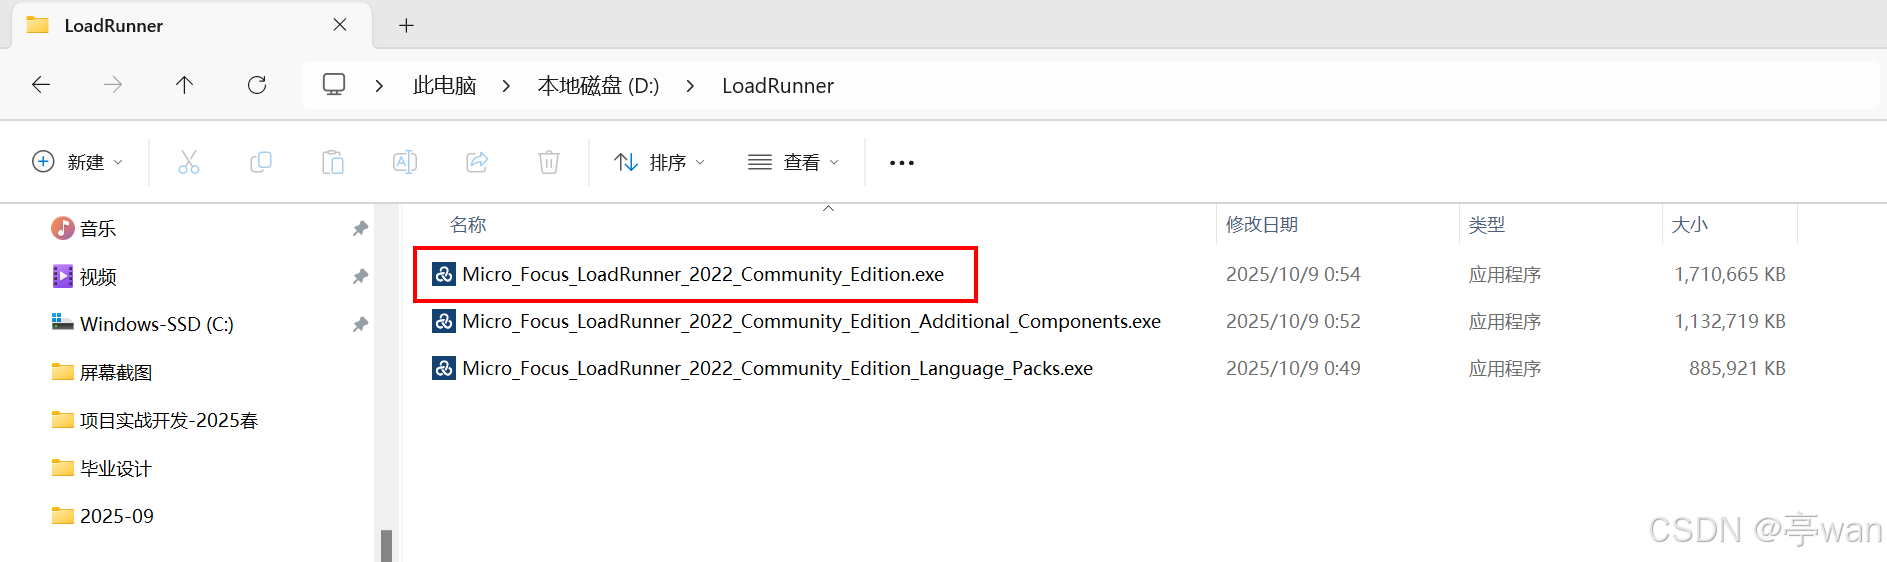
Task: Expand the chevron after 此电脑
Action: point(506,86)
